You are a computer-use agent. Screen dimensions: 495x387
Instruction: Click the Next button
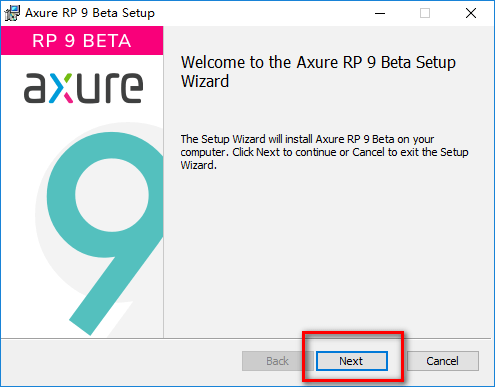352,361
